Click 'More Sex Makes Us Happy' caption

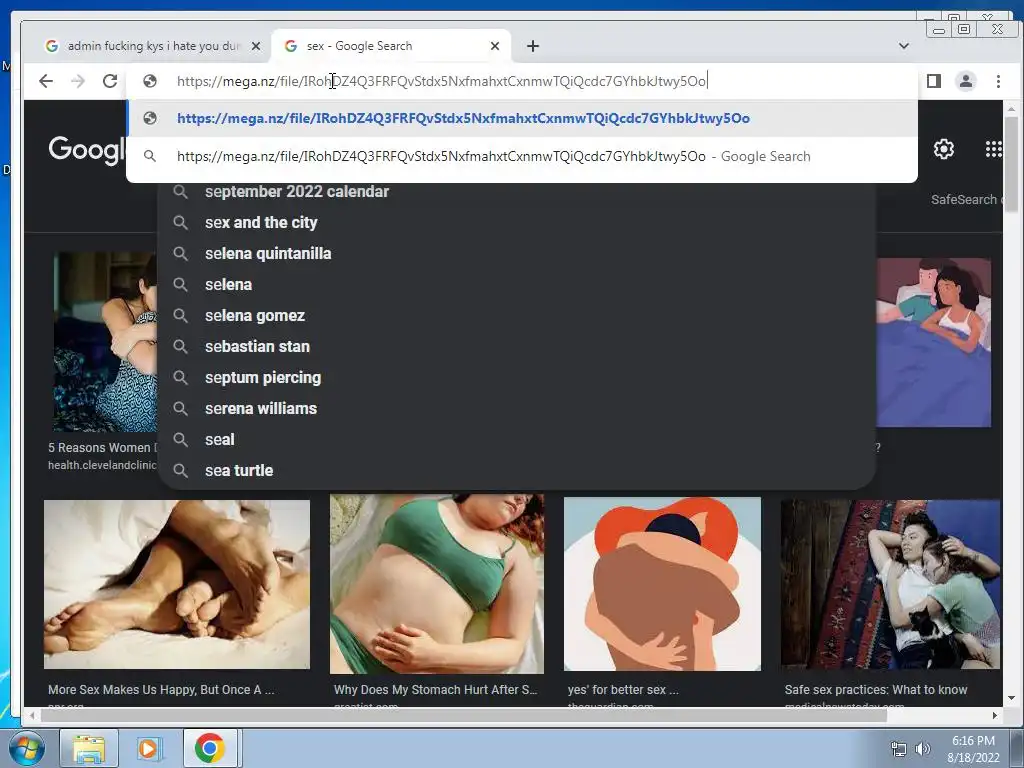click(x=161, y=690)
